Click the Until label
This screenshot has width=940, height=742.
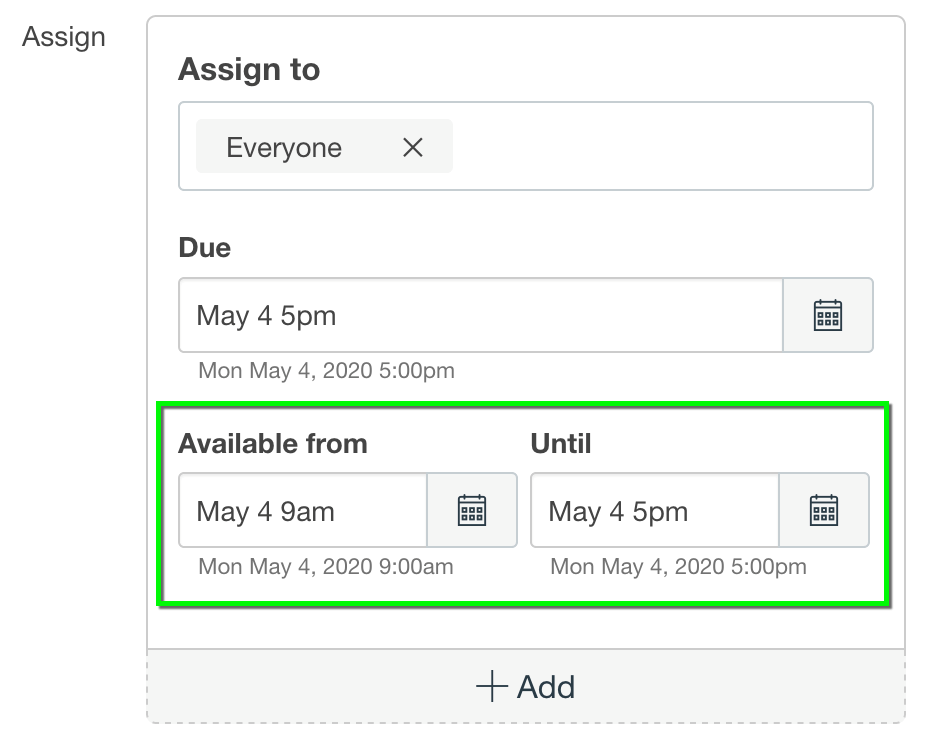pyautogui.click(x=561, y=443)
